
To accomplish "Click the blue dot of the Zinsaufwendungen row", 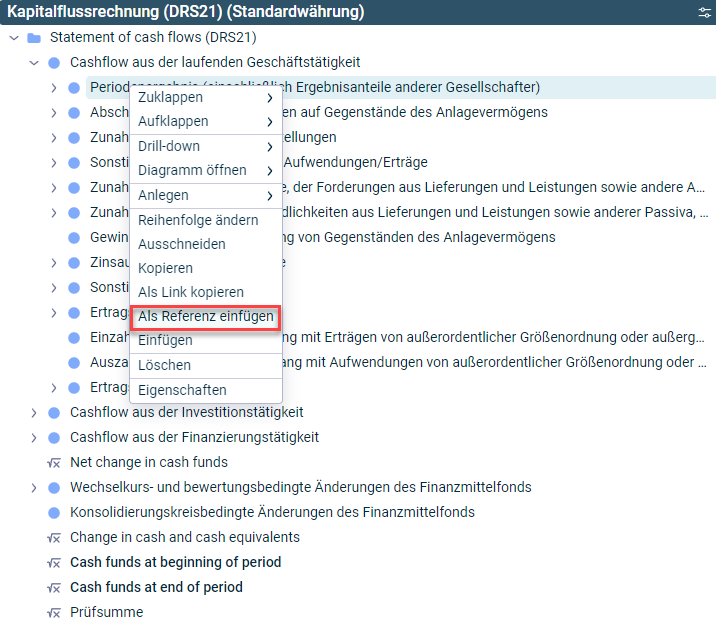I will click(74, 263).
